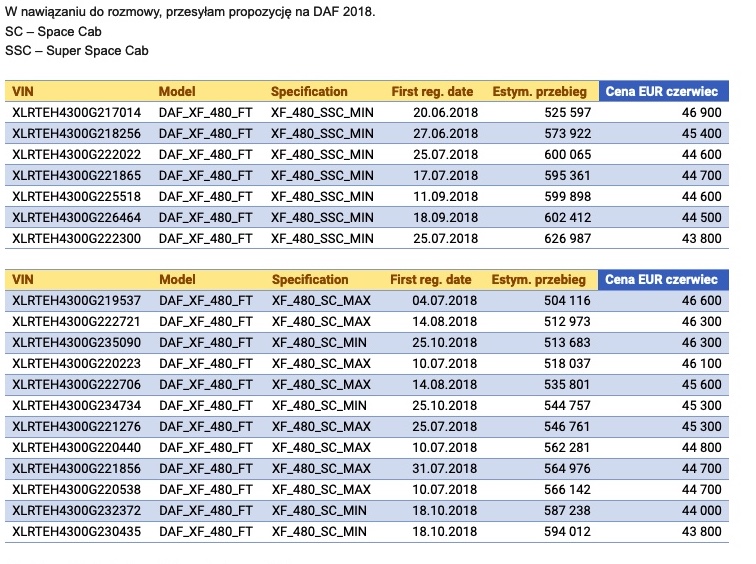Click second table's 'Estym. przebieg' header
Viewport: 756px width, 564px height.
tap(539, 280)
